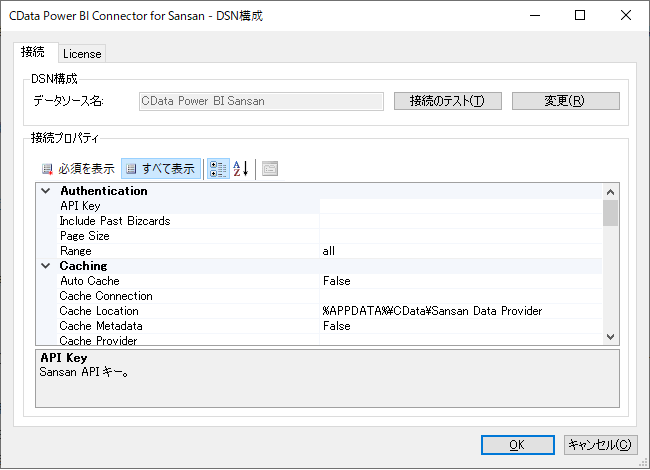Click the property grid scroll up arrow
650x470 pixels.
point(610,192)
